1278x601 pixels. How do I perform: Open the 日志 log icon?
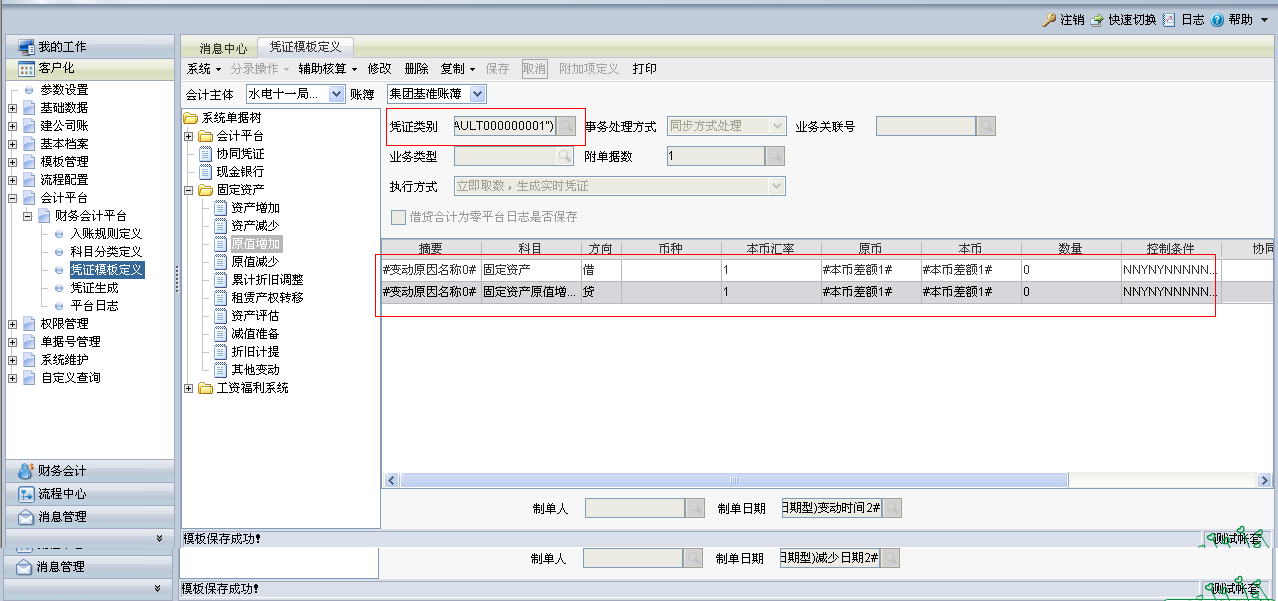pos(1169,20)
